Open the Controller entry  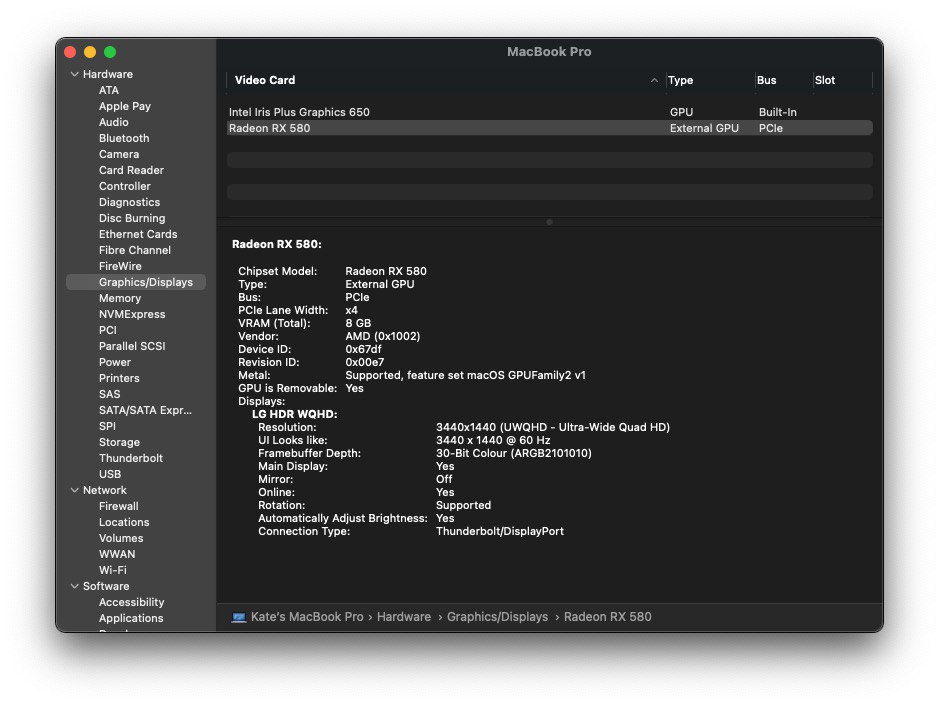click(125, 186)
